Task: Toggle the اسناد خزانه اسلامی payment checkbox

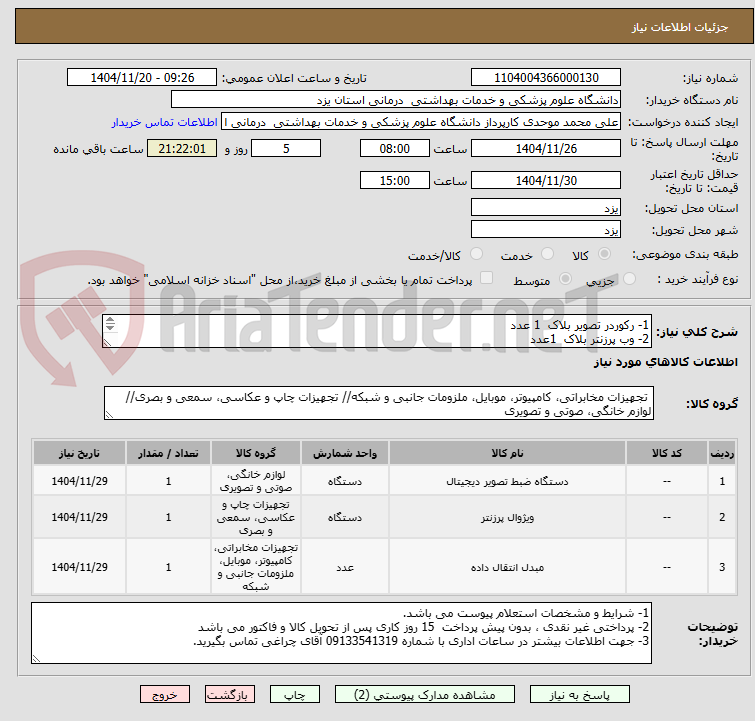Action: (x=486, y=278)
